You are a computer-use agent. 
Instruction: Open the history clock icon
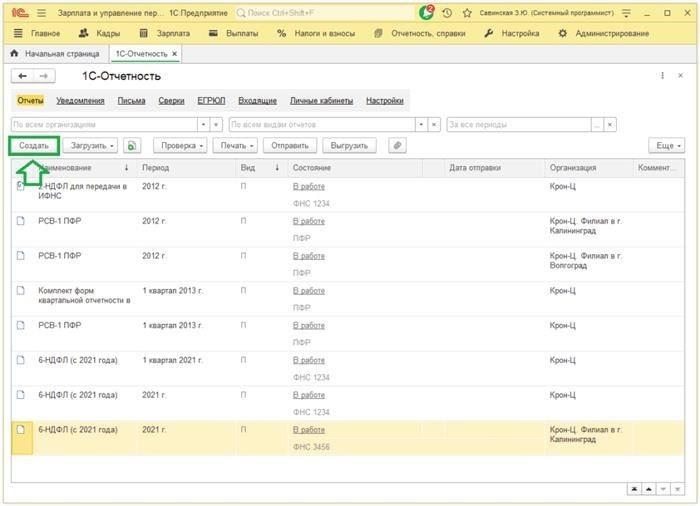(447, 13)
